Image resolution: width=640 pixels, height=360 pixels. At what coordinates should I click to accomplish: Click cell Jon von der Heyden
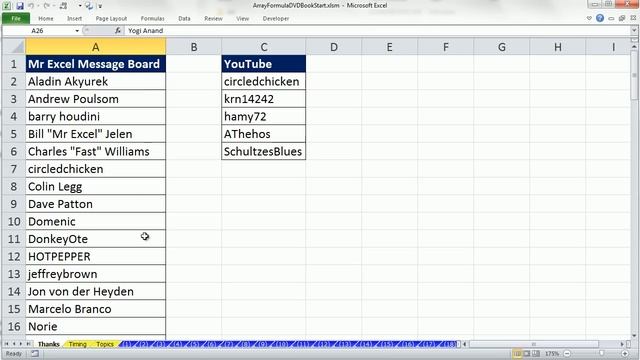(96, 291)
